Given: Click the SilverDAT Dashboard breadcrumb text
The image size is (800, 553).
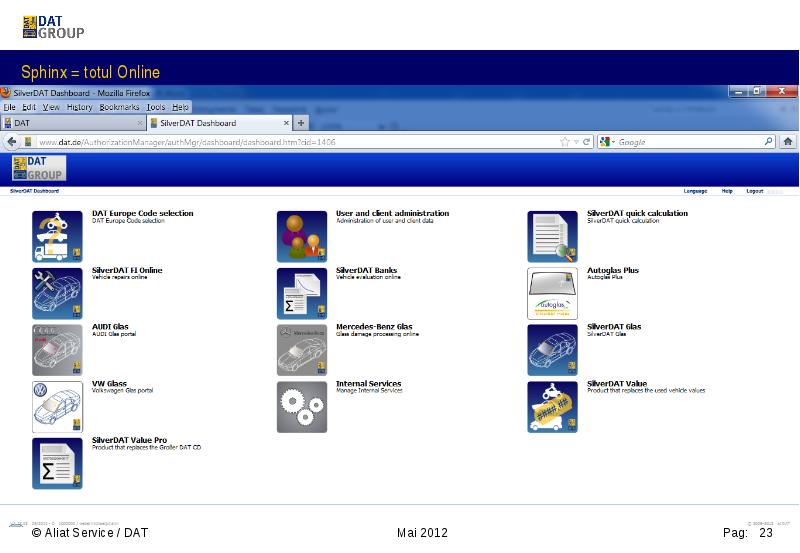Looking at the screenshot, I should pos(34,191).
